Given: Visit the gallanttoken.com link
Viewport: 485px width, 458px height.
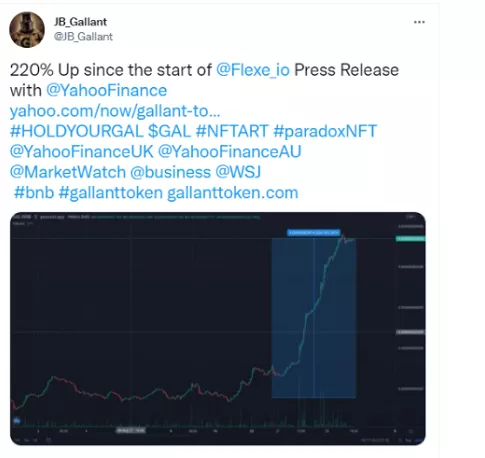Looking at the screenshot, I should click(x=233, y=193).
